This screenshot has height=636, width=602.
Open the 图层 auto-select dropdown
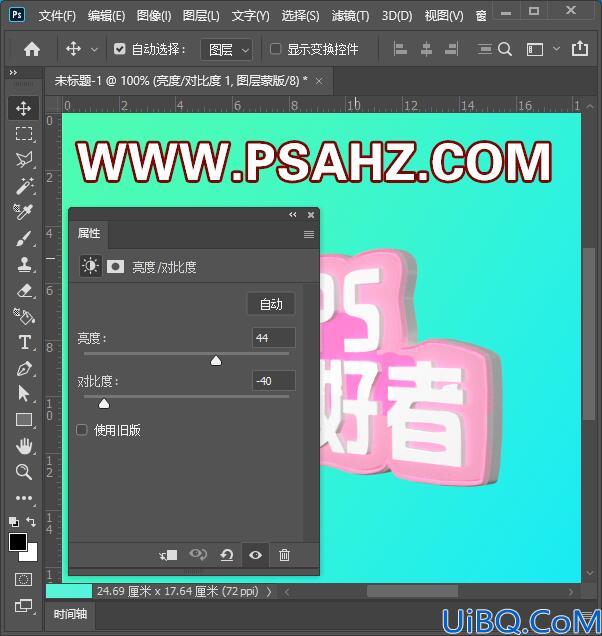(x=226, y=50)
